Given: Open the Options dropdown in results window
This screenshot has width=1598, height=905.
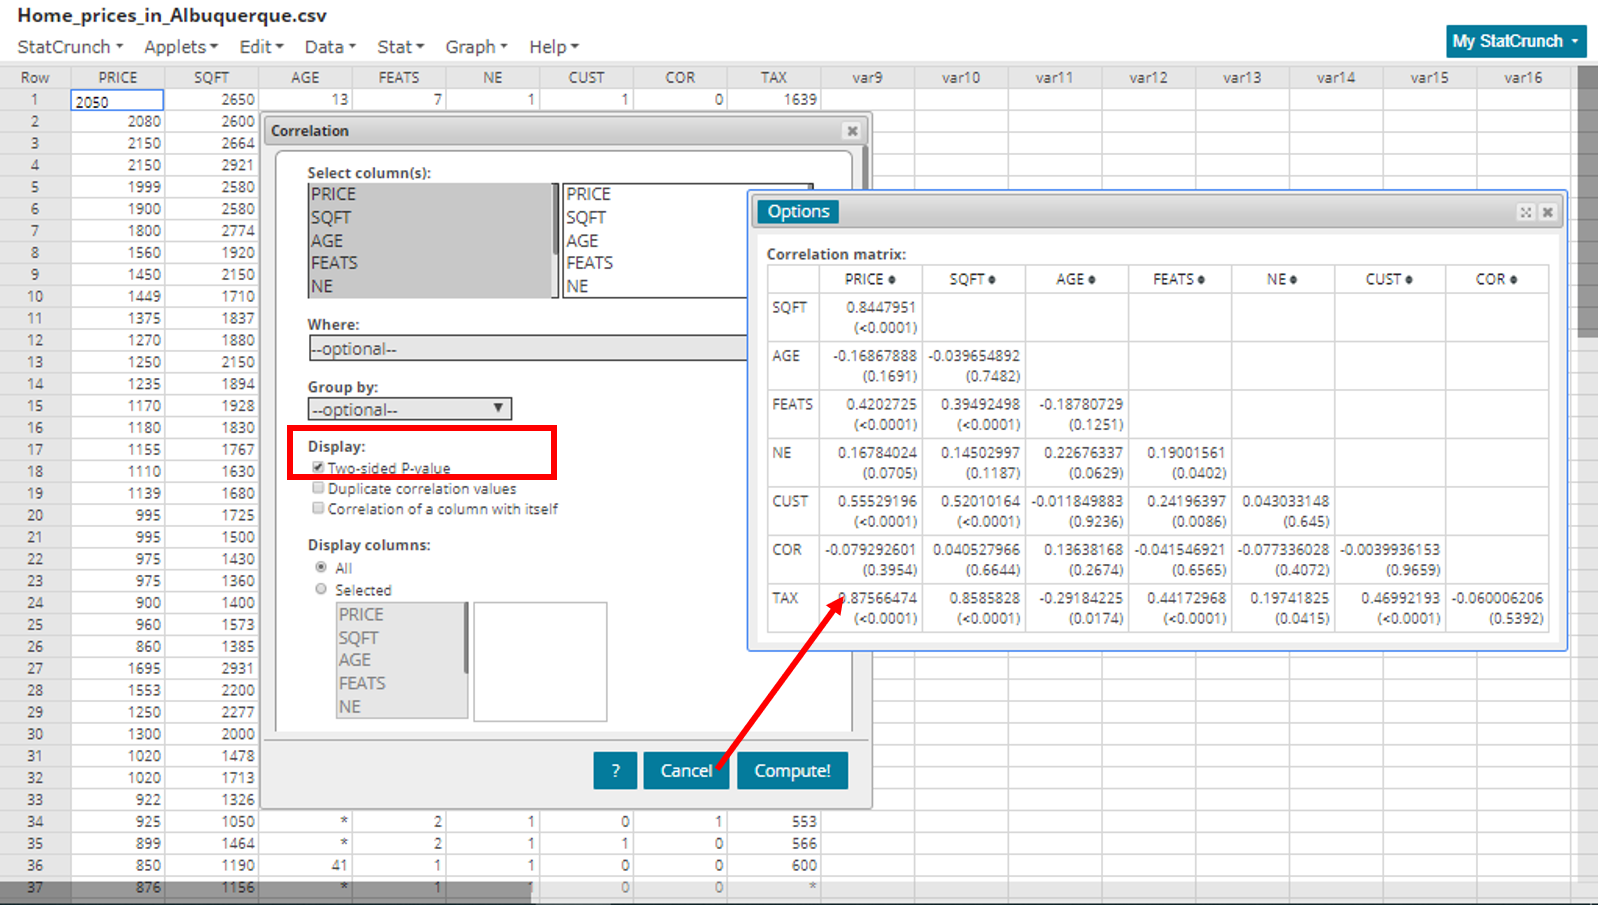Looking at the screenshot, I should 798,212.
